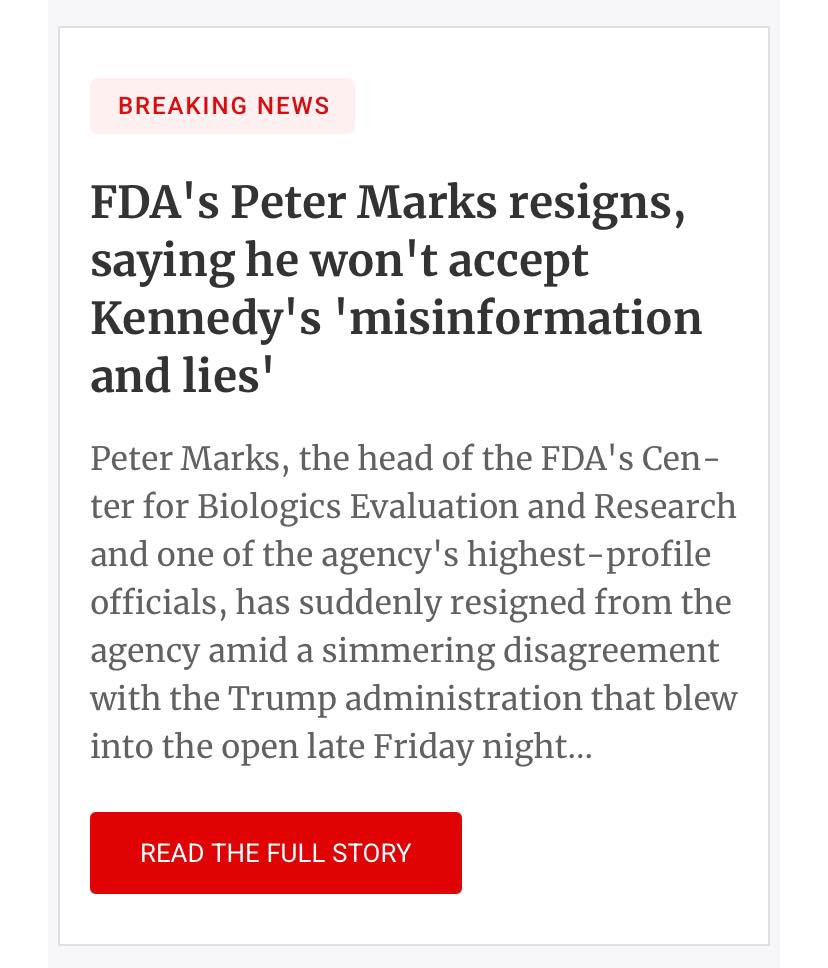
Task: Open the Peter Marks resignation headline
Action: point(395,290)
